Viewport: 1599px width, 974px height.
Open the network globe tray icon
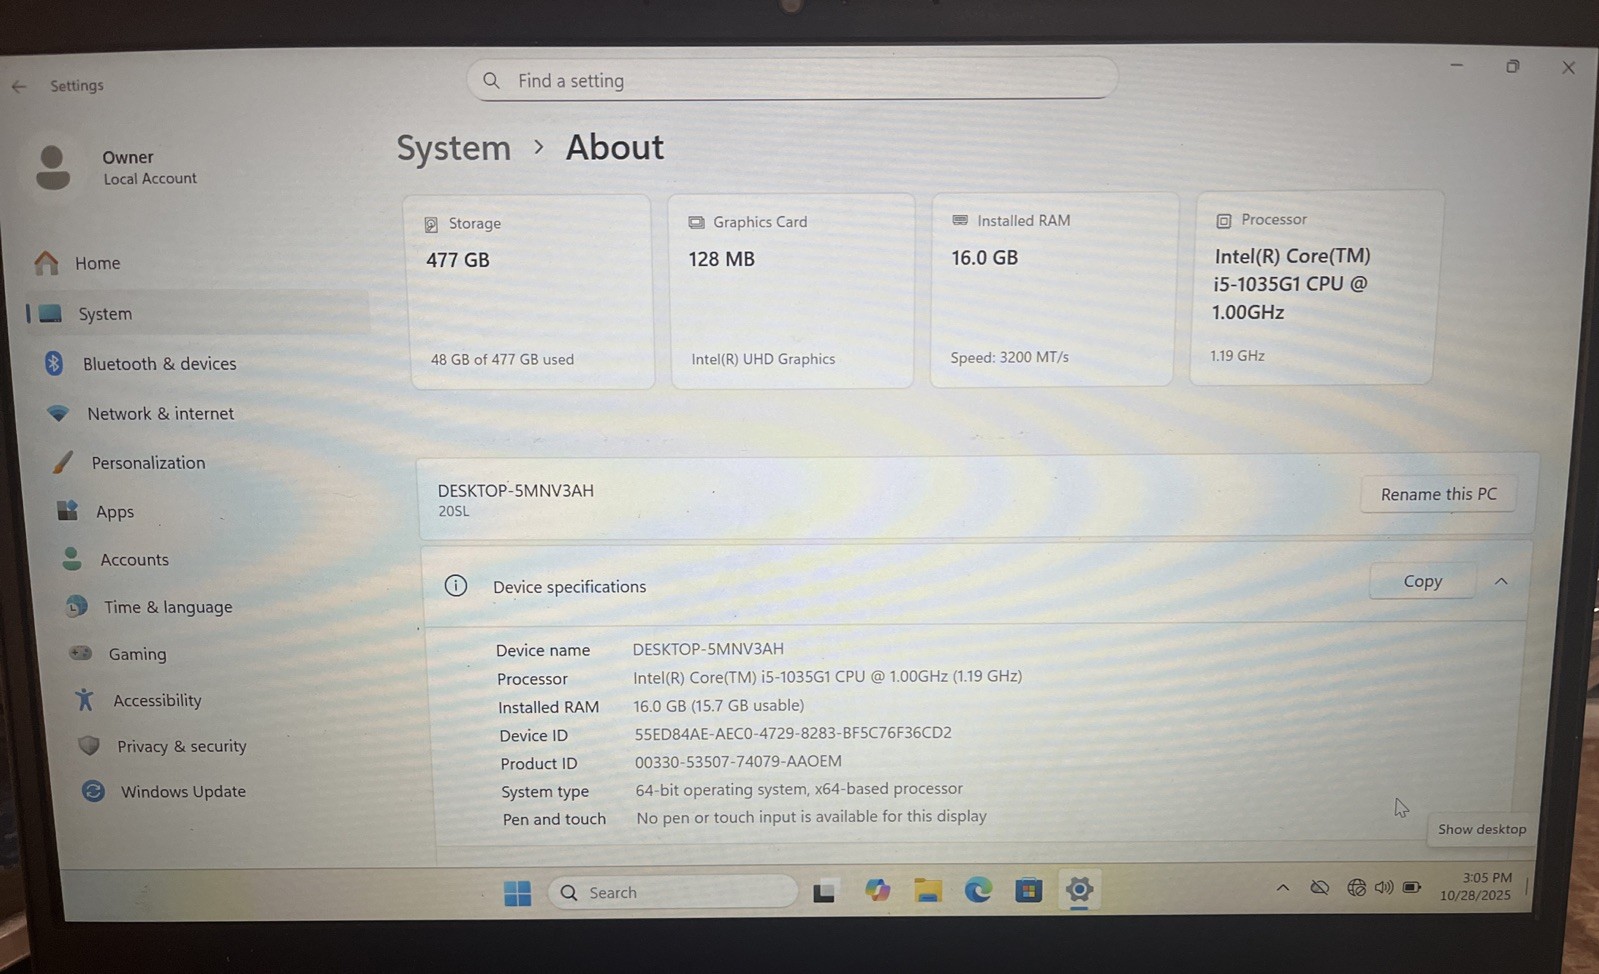click(x=1356, y=887)
